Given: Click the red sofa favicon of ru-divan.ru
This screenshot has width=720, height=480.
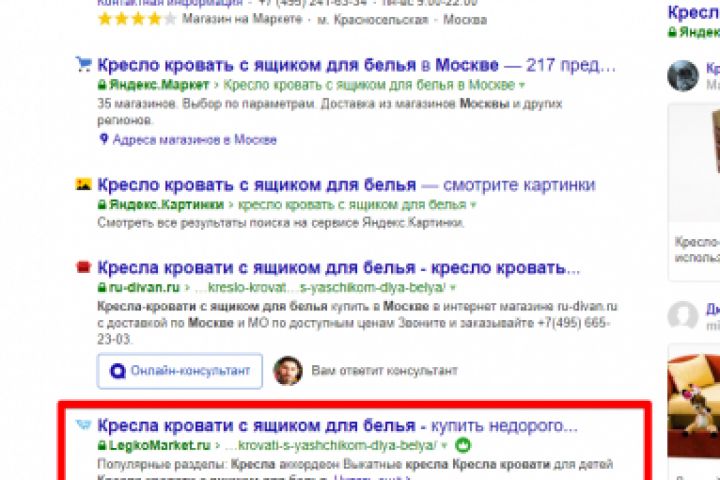Looking at the screenshot, I should point(84,267).
